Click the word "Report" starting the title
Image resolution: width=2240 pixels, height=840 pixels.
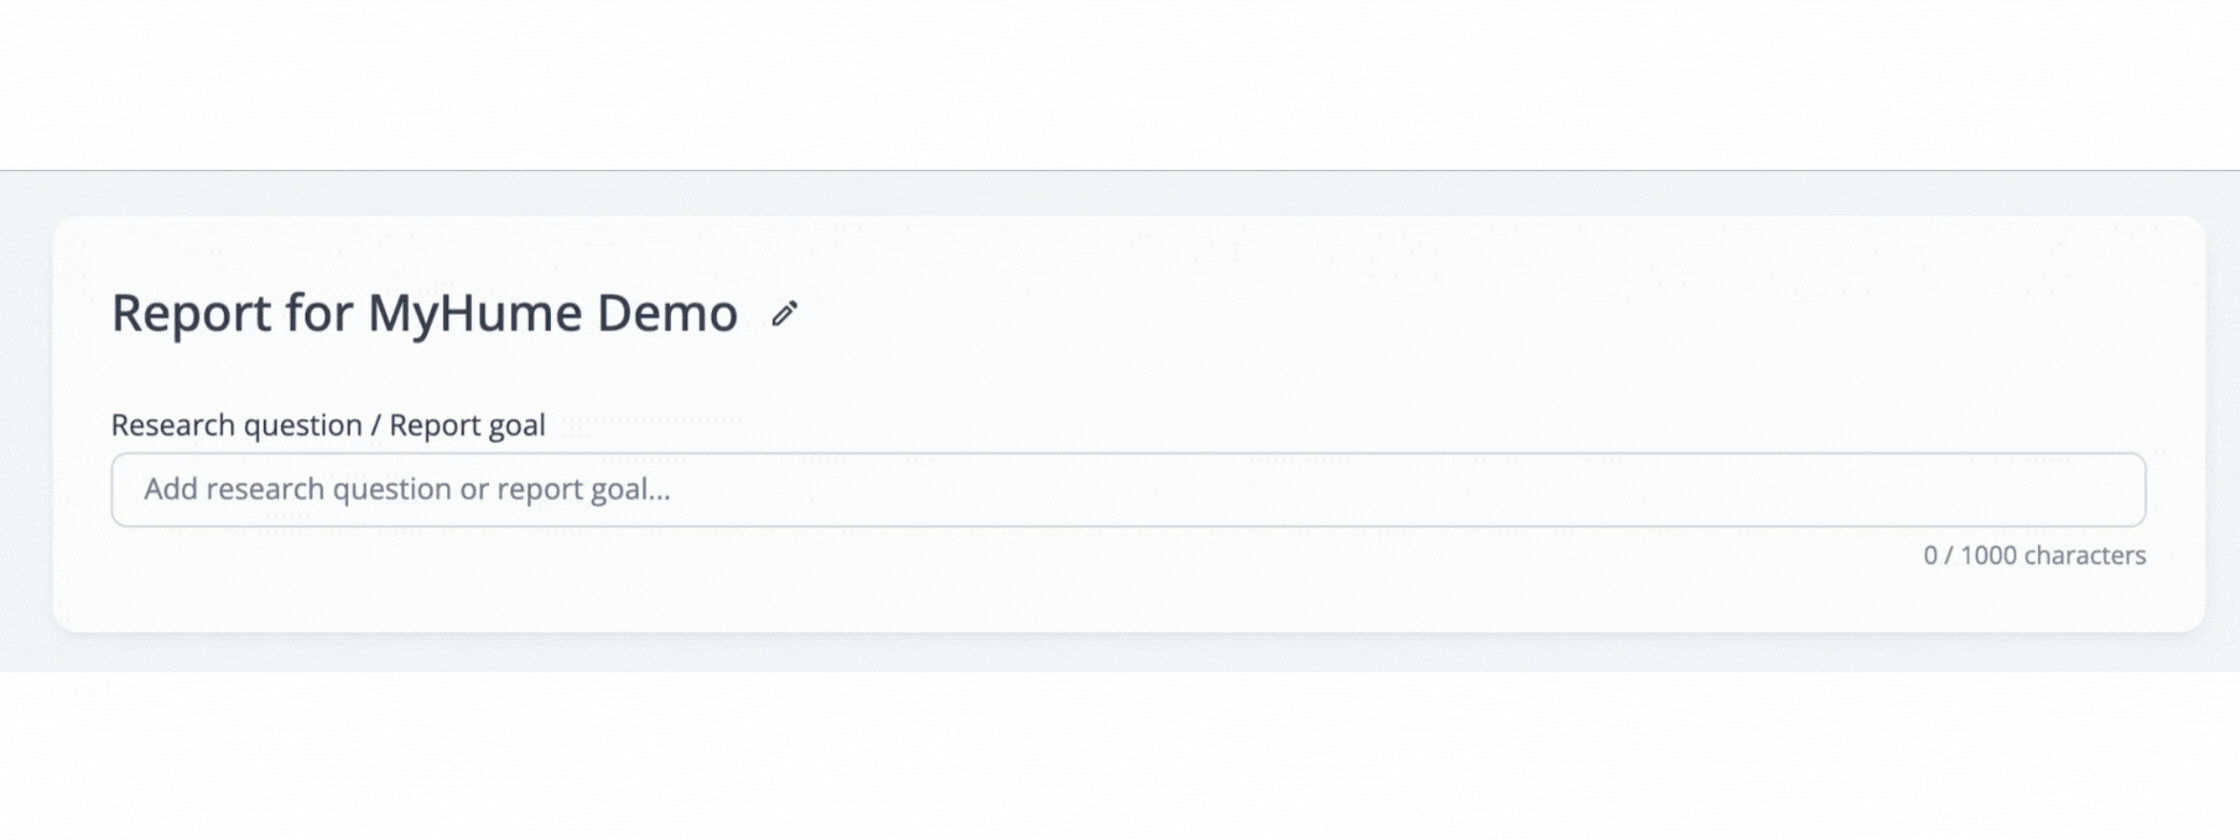coord(191,313)
